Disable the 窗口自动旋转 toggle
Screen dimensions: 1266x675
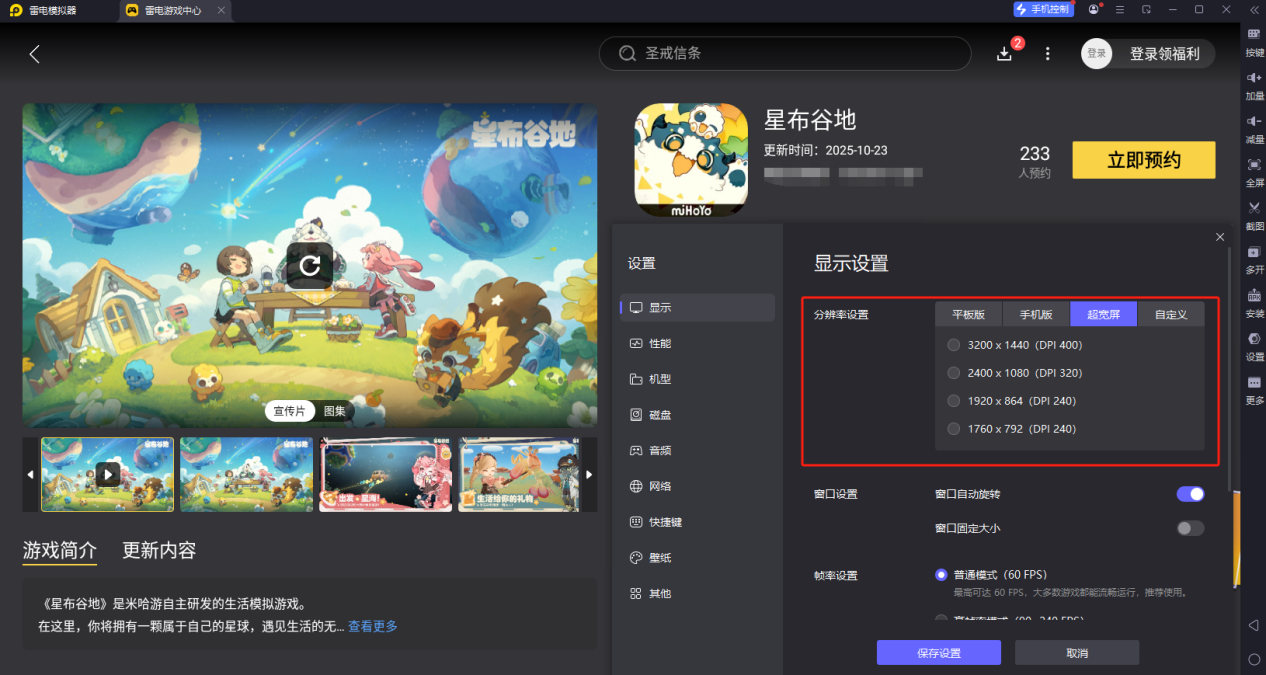[1190, 493]
